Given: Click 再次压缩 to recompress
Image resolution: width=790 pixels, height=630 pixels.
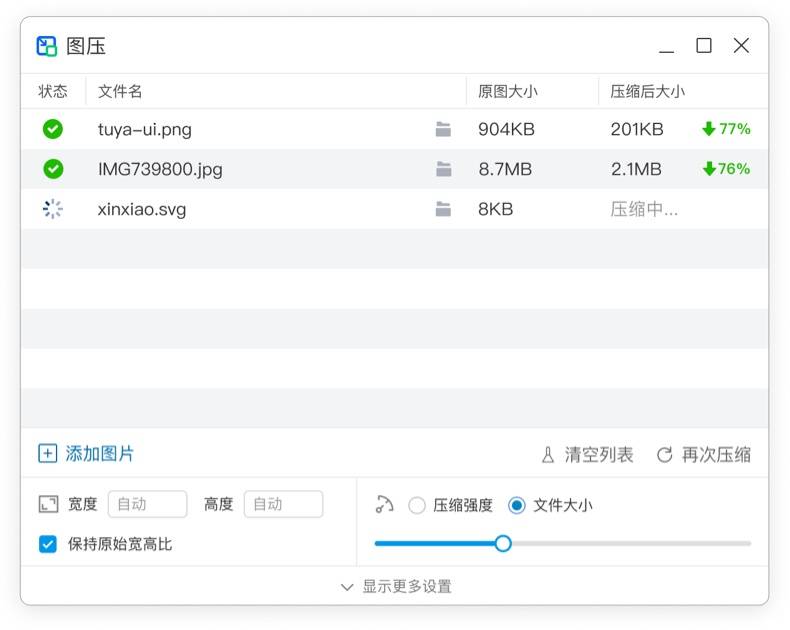Looking at the screenshot, I should click(x=704, y=455).
